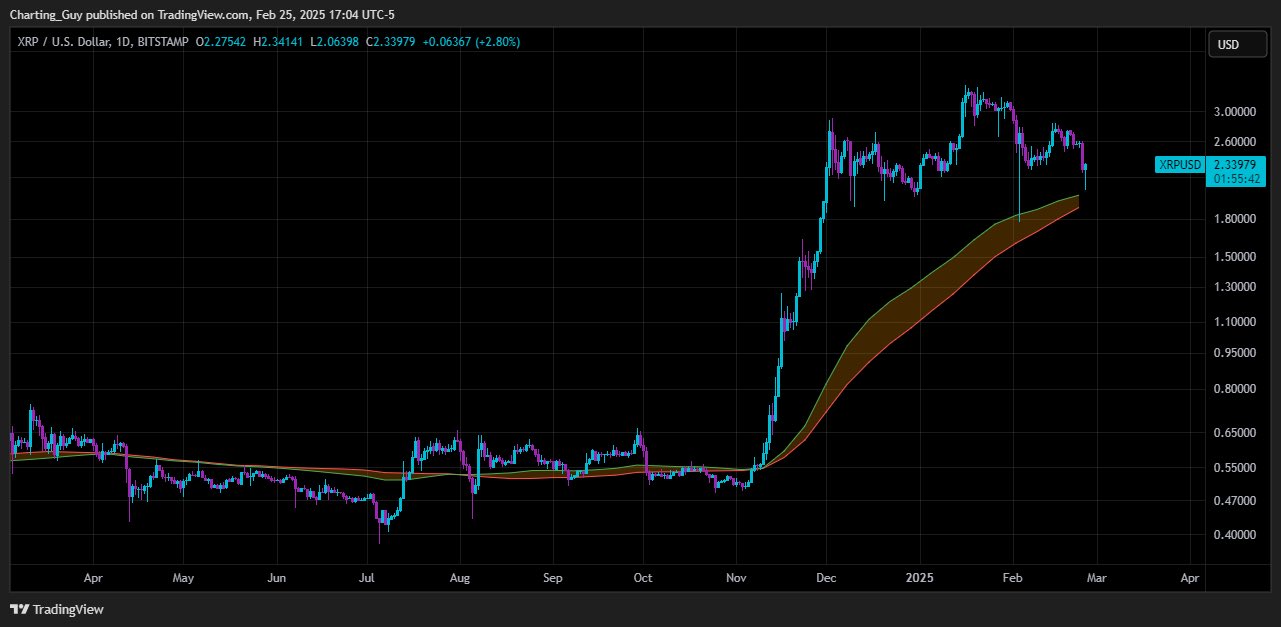The width and height of the screenshot is (1281, 627).
Task: Click the +0.06367 (+2.80%) change text
Action: [471, 42]
